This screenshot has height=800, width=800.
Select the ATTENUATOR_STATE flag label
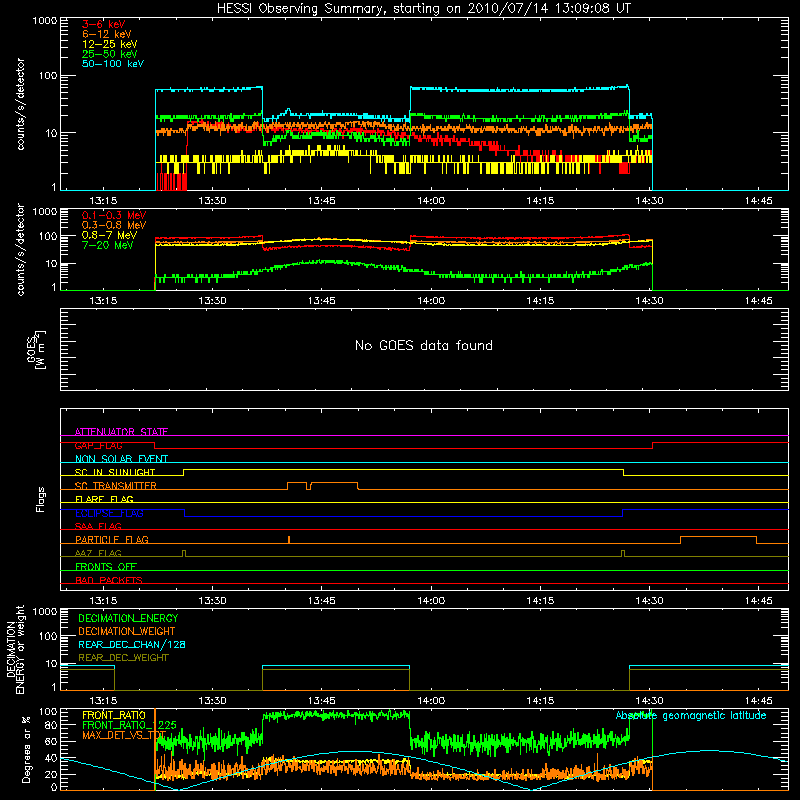click(121, 432)
